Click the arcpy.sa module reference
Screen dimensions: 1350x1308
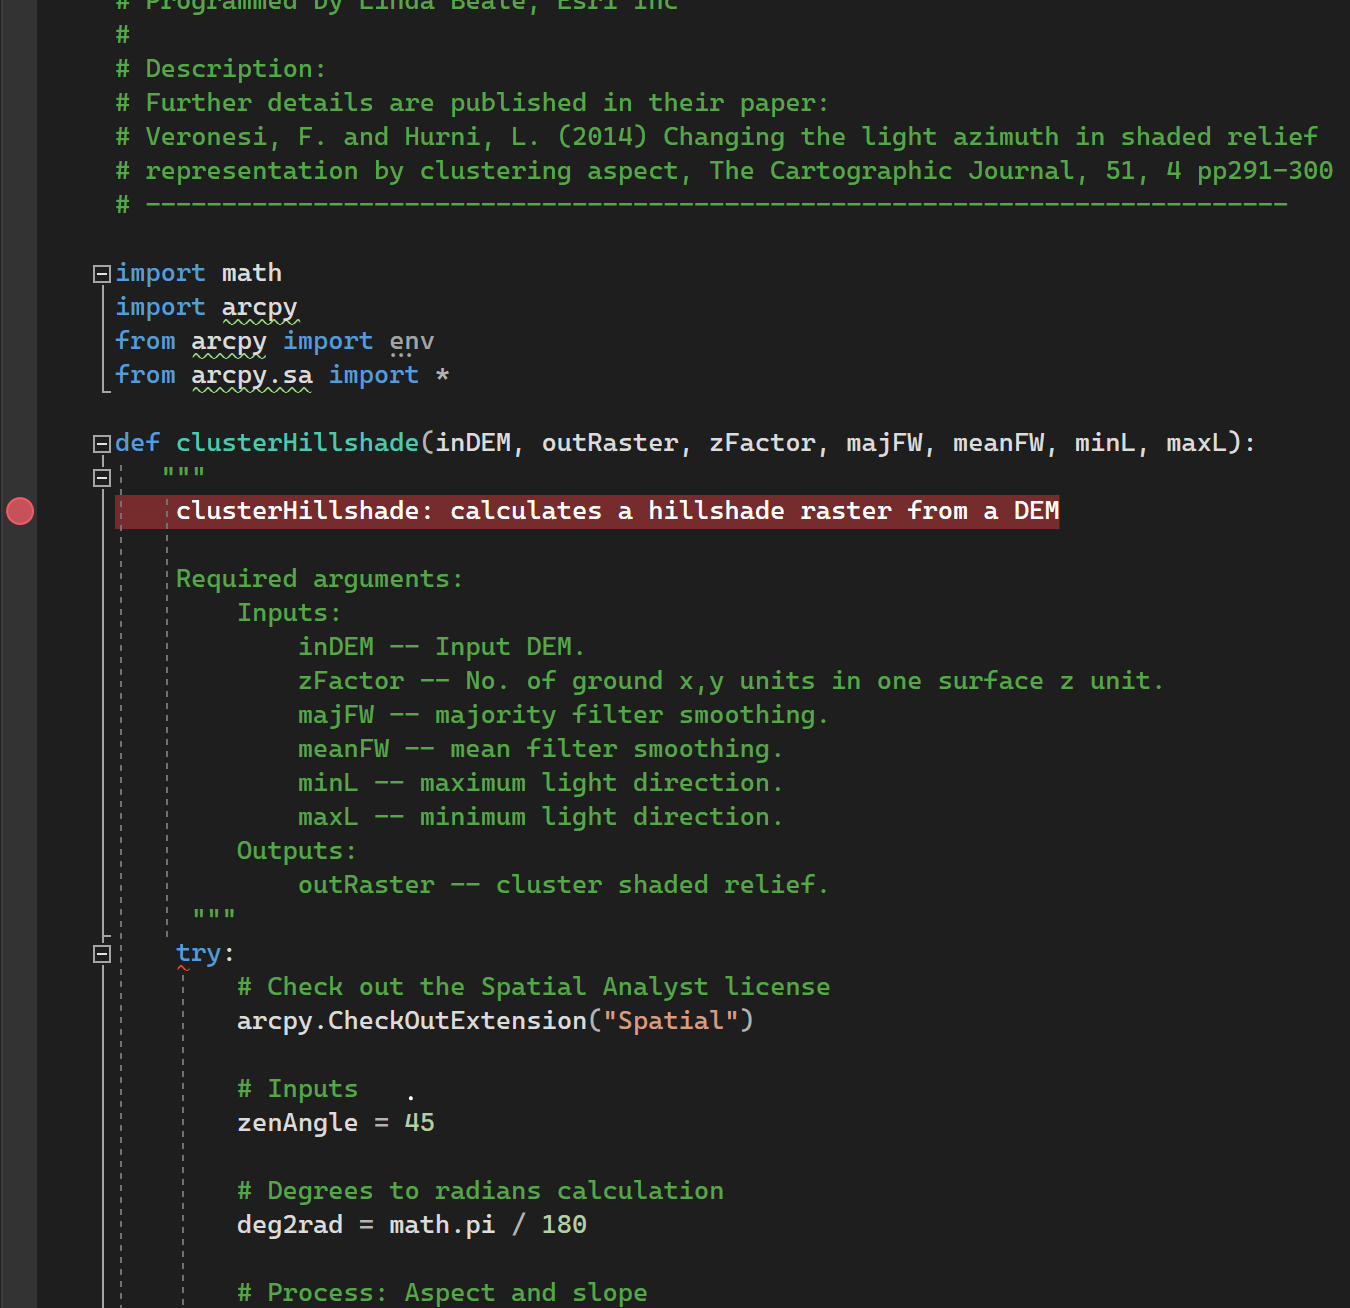click(251, 375)
